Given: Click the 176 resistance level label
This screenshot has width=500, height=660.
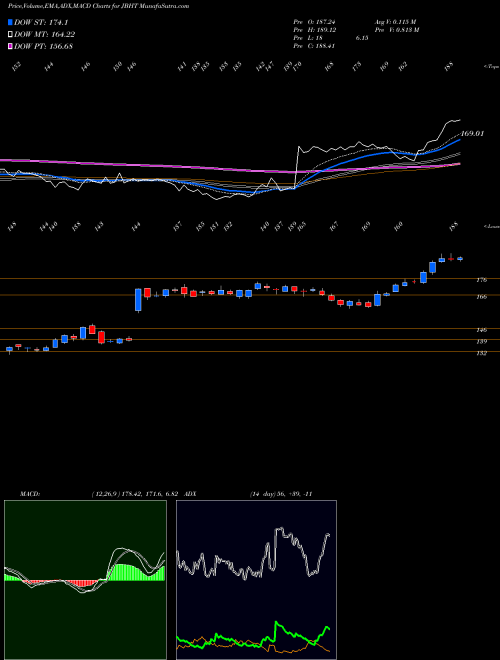Looking at the screenshot, I should [x=482, y=279].
